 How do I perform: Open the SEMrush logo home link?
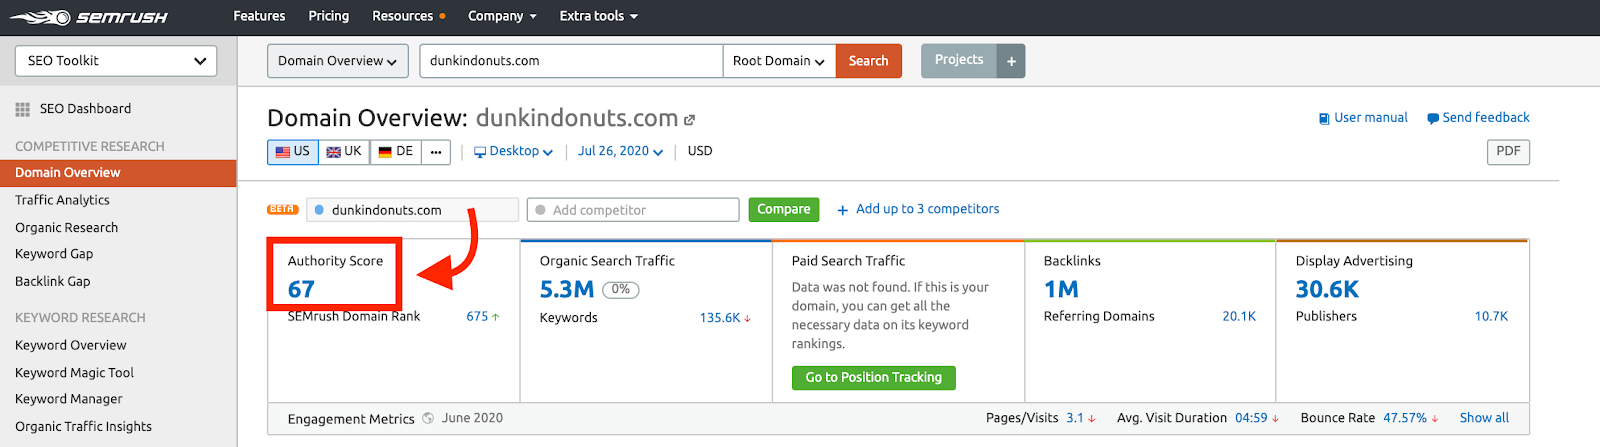tap(88, 17)
